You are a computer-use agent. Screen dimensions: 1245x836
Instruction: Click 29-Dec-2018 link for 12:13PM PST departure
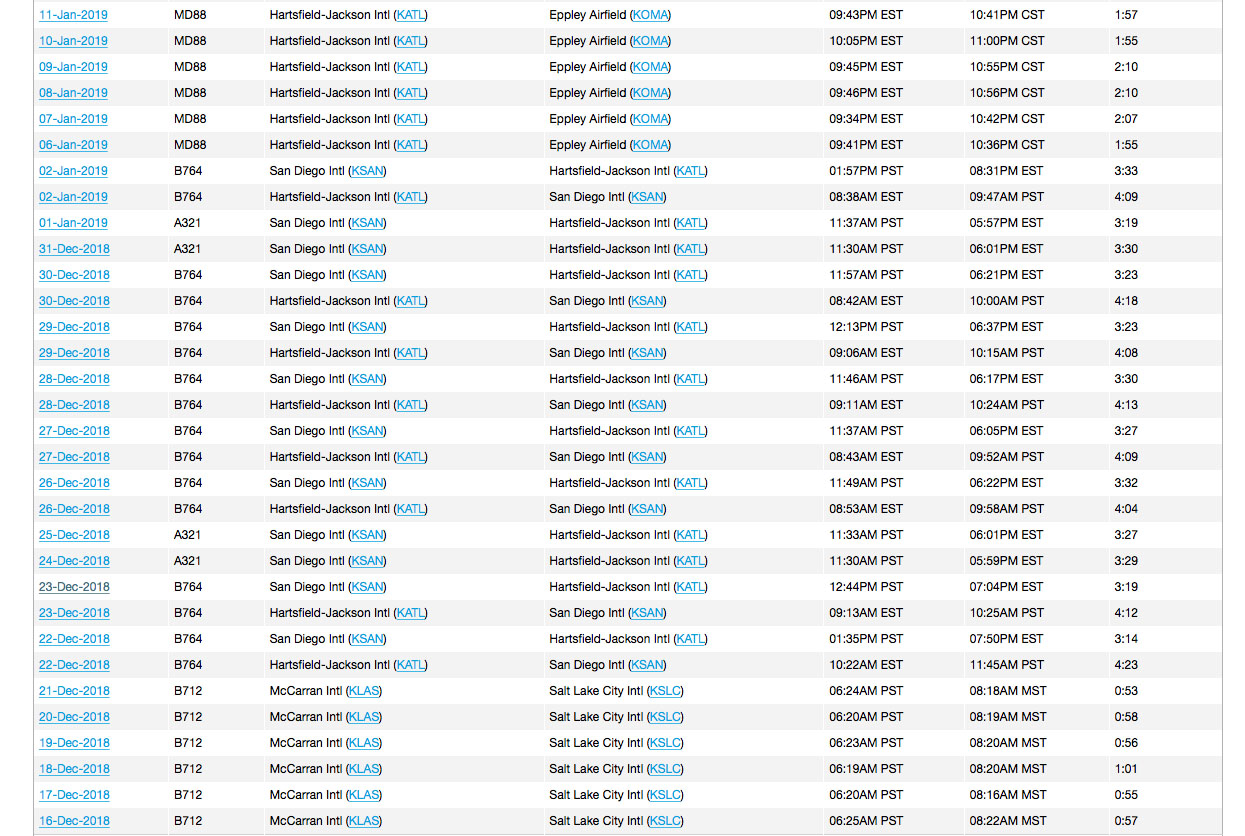click(74, 327)
